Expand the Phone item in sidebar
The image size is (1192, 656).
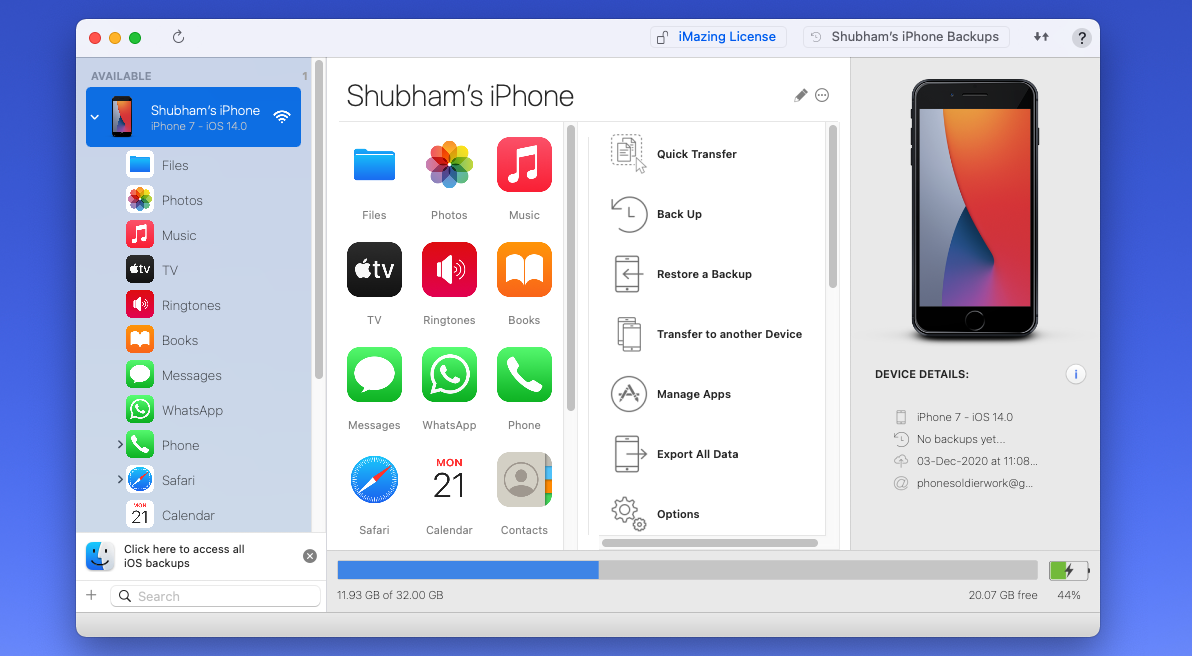point(119,444)
